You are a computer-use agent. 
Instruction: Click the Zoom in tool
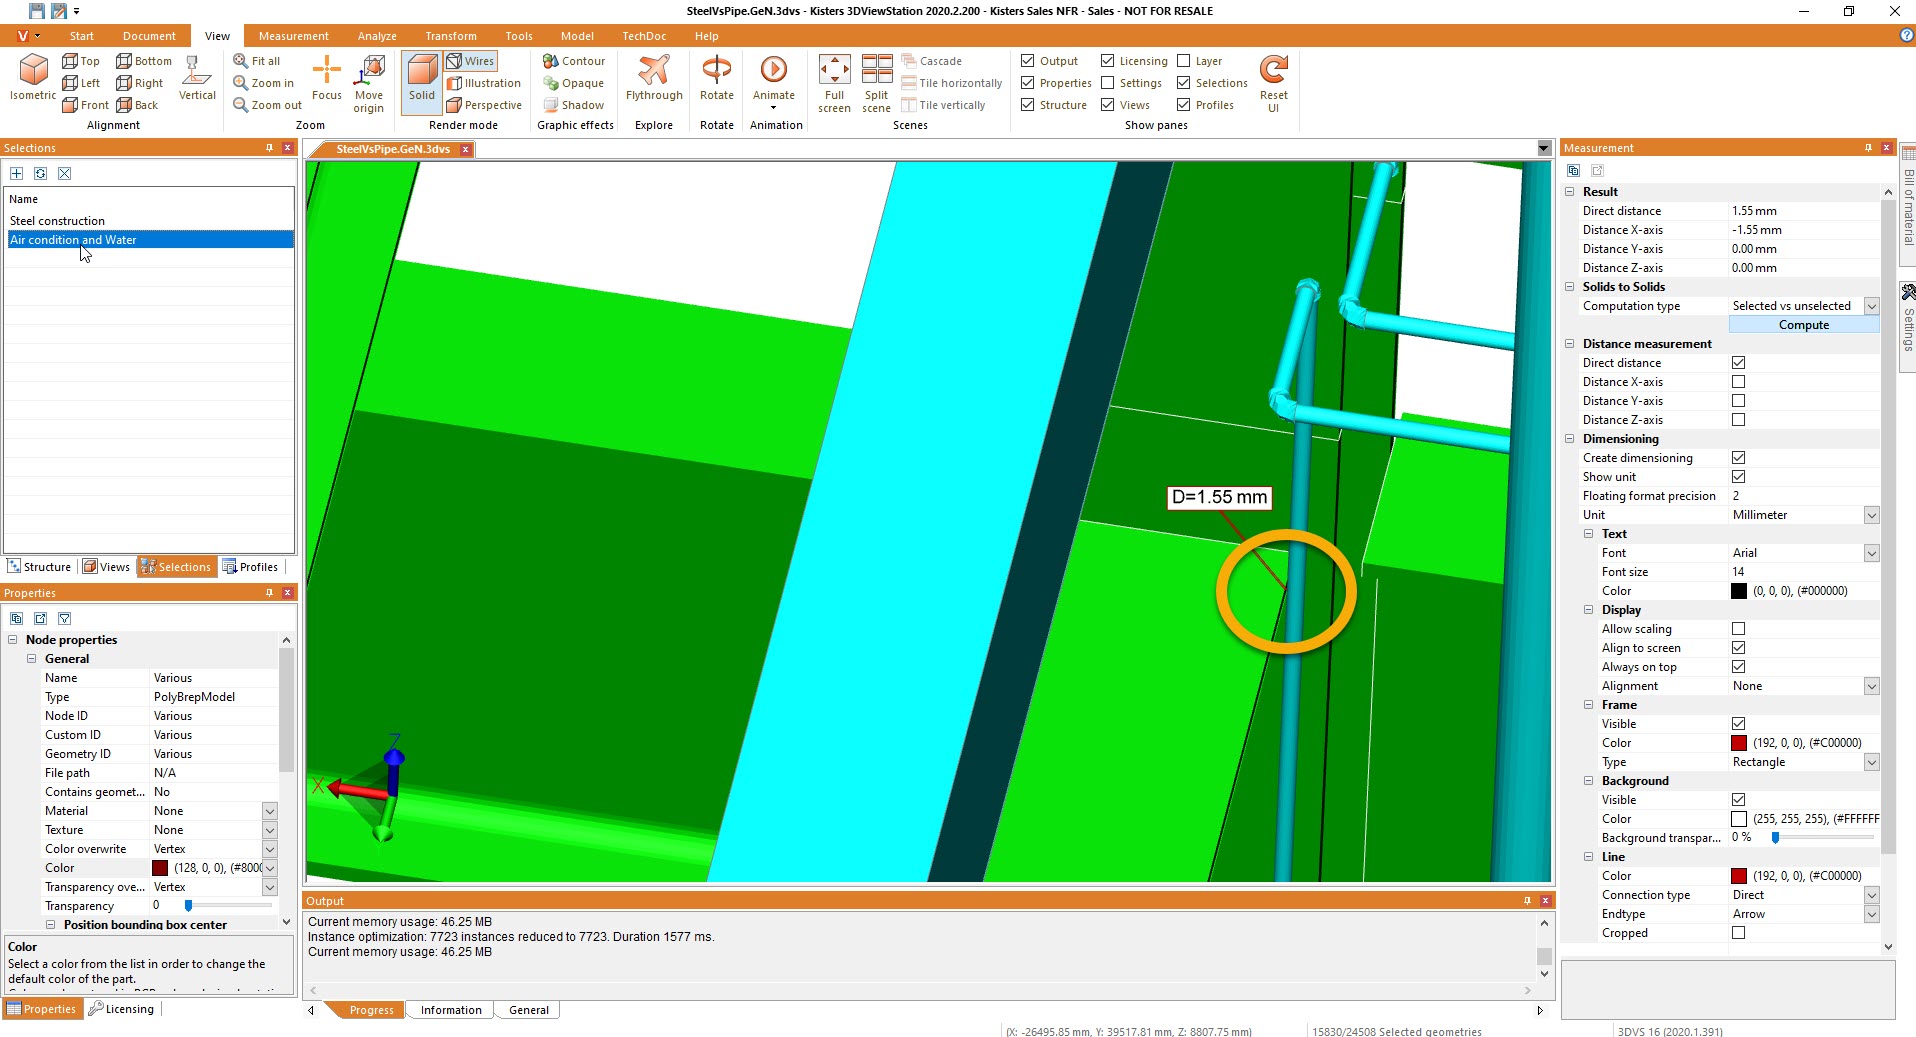(264, 83)
